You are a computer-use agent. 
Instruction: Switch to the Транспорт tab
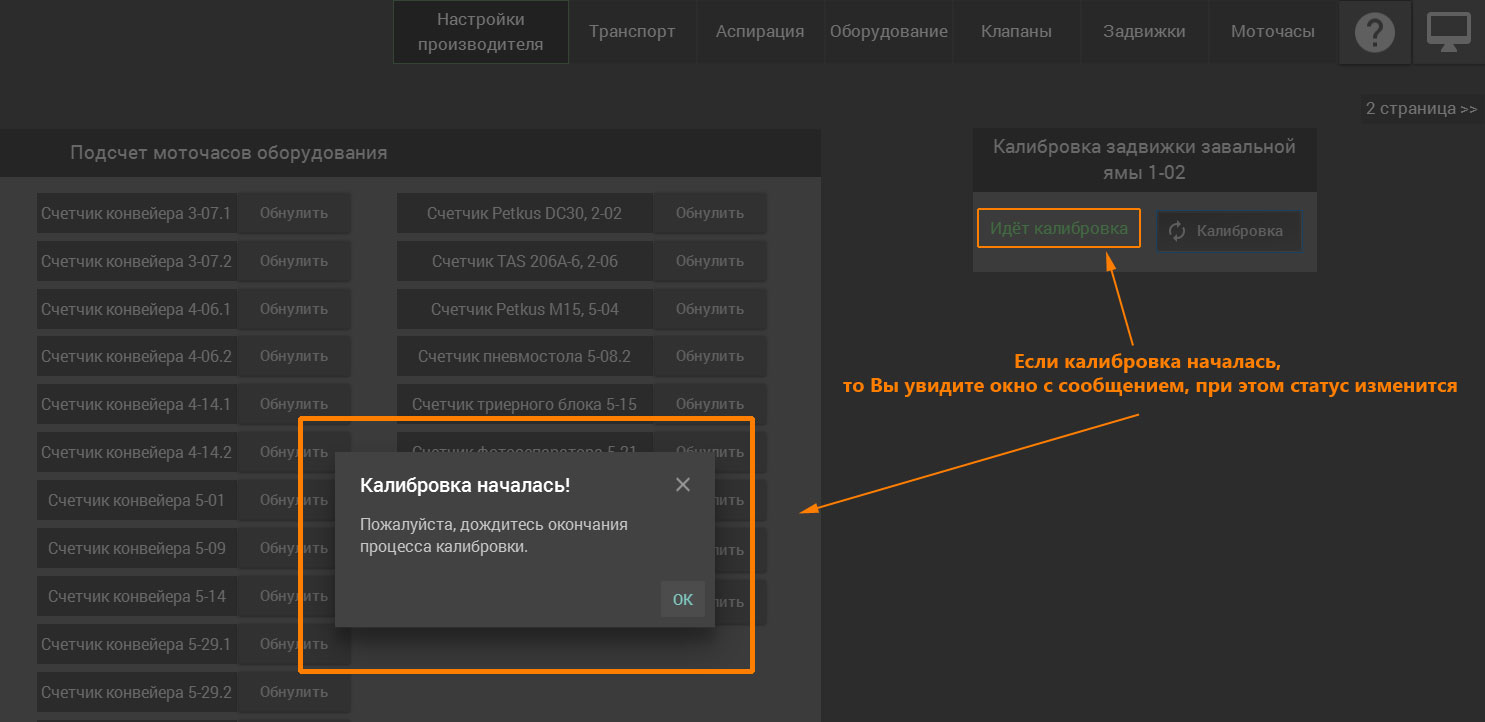632,32
